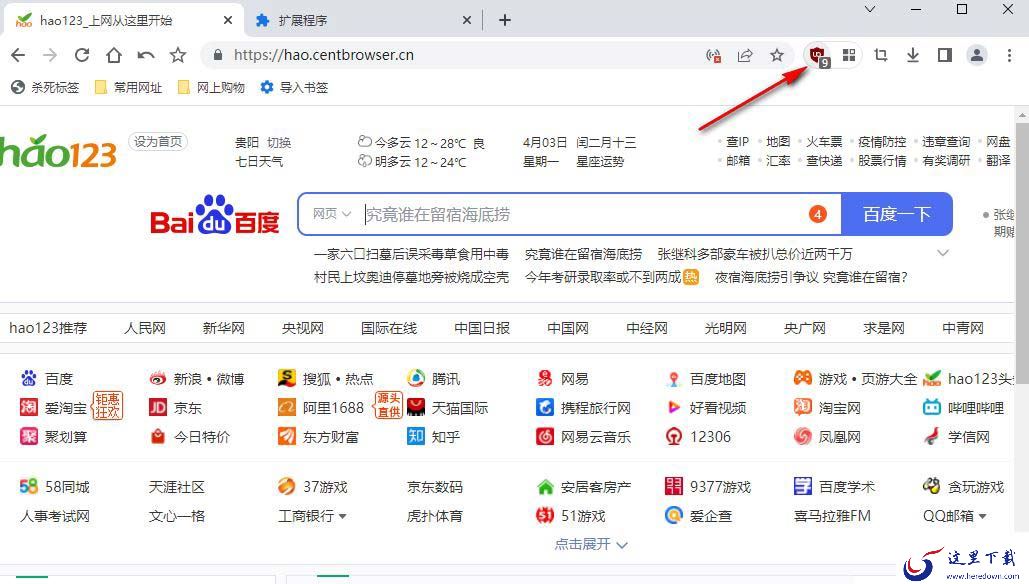1029x584 pixels.
Task: Open tab search chevron in title bar
Action: [870, 9]
